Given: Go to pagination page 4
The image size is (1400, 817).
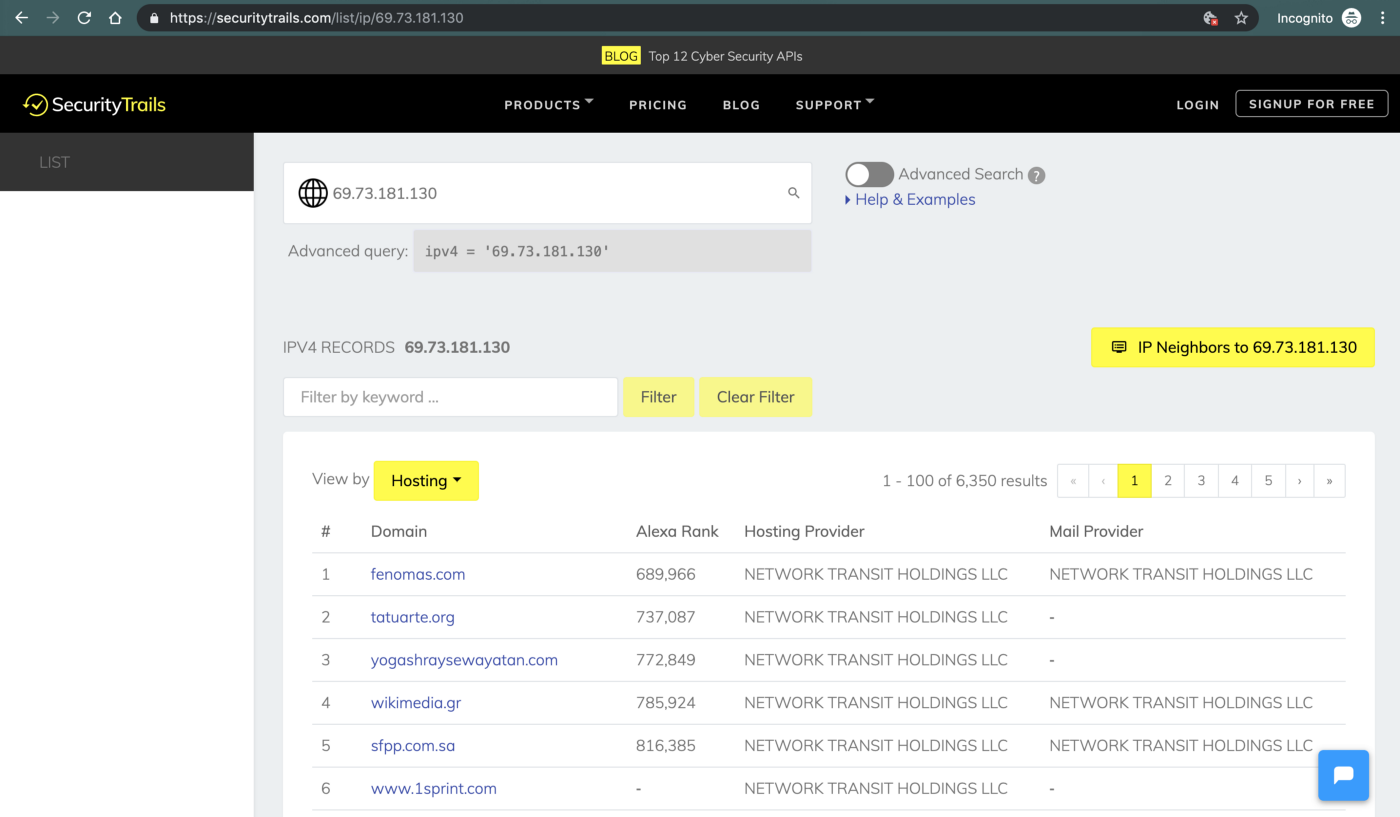Looking at the screenshot, I should [x=1235, y=481].
